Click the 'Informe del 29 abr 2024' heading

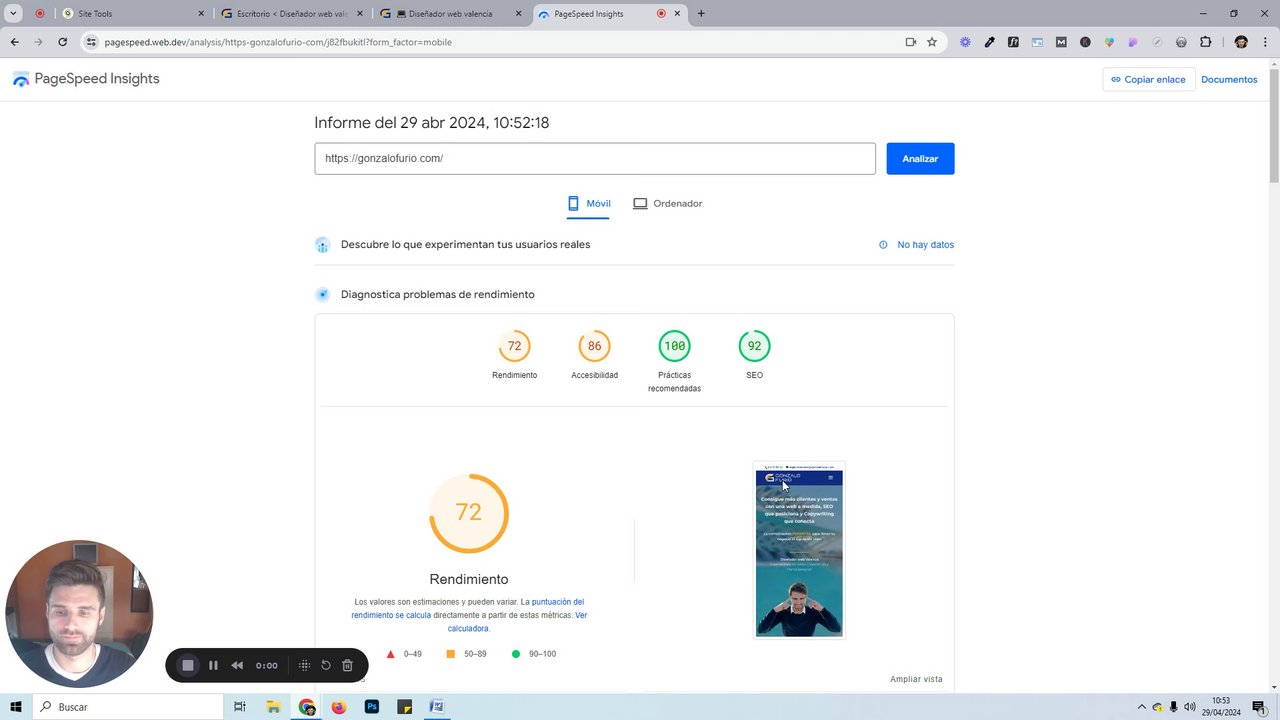coord(432,123)
